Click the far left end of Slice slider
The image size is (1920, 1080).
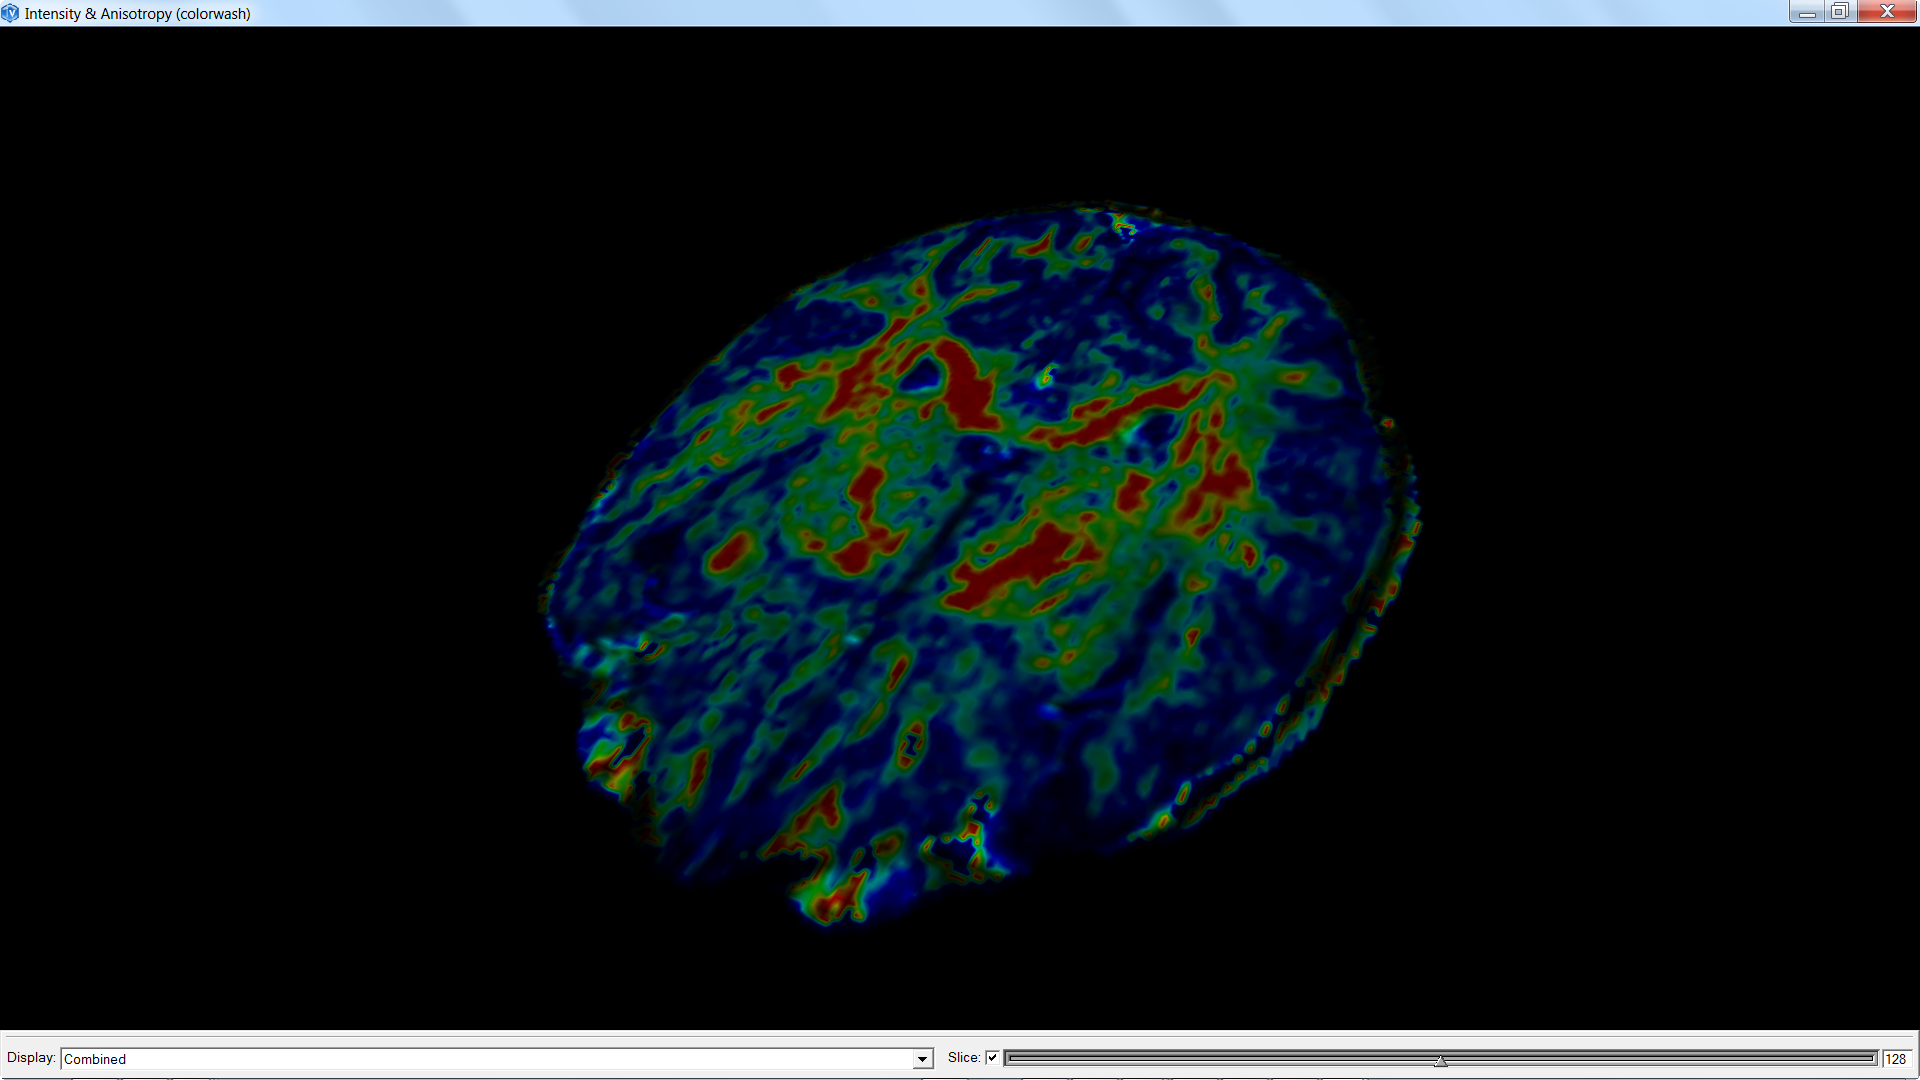1011,1058
